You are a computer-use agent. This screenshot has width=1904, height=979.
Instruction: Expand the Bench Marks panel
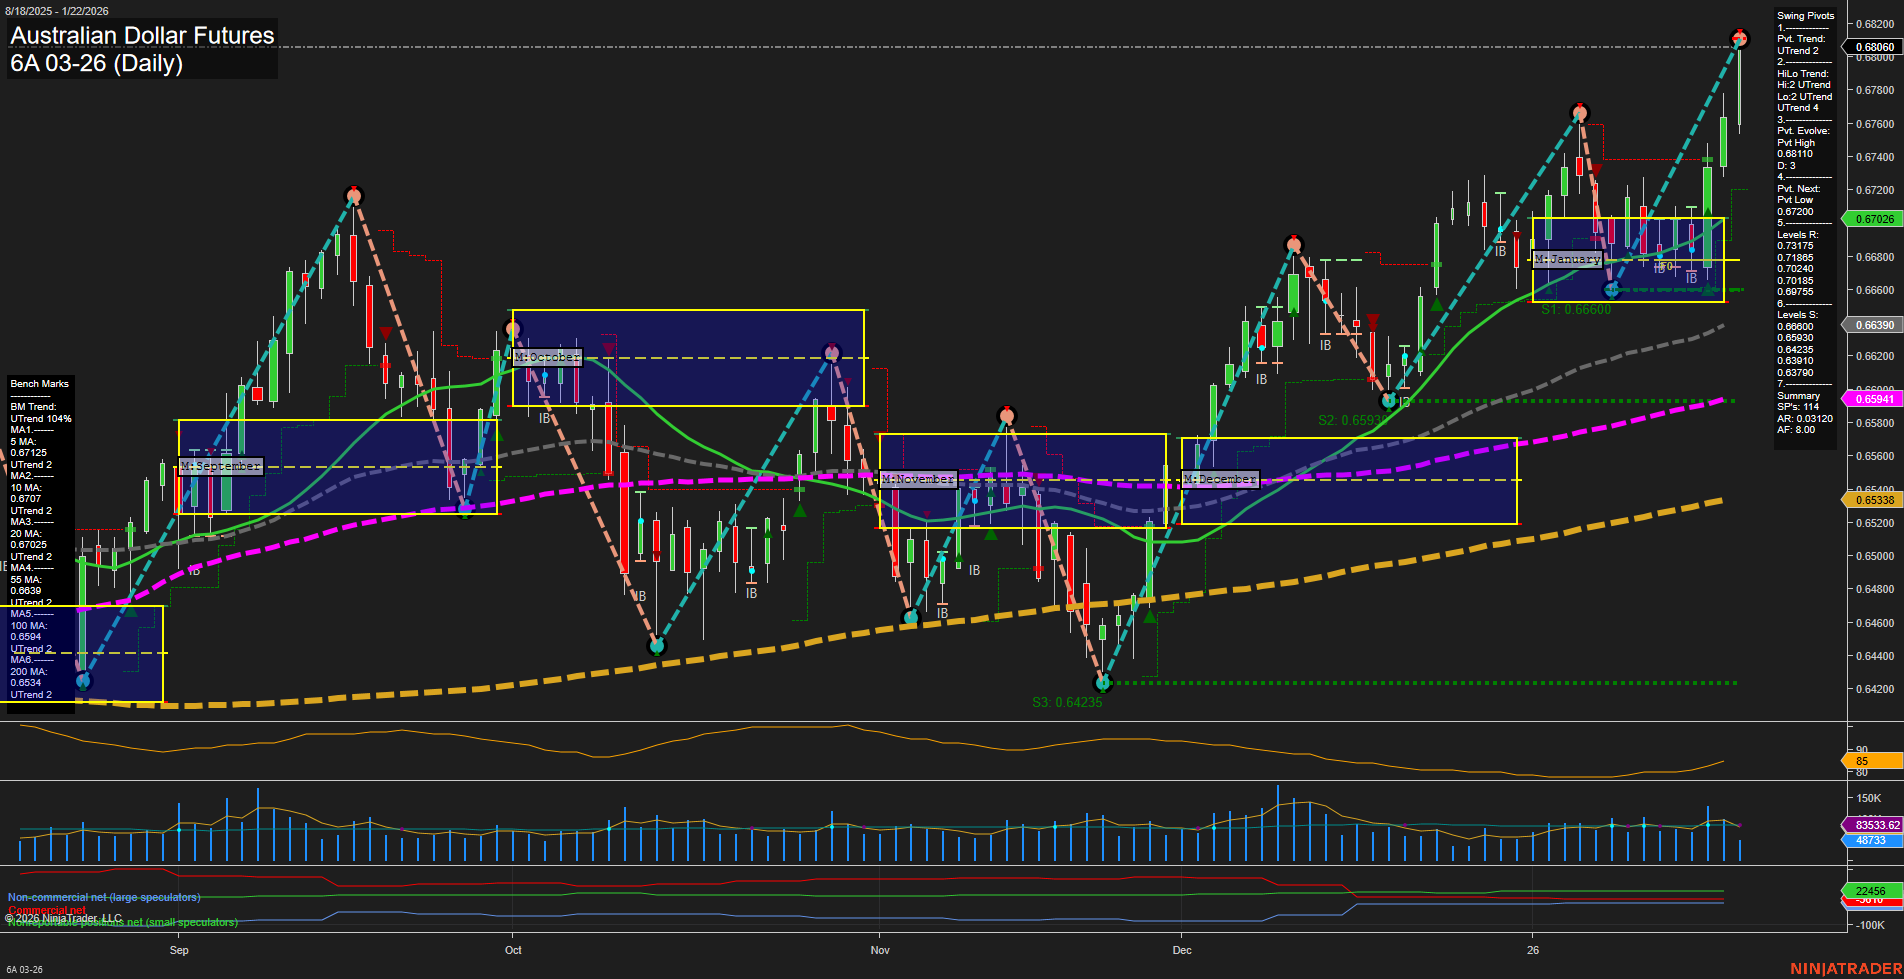point(38,383)
